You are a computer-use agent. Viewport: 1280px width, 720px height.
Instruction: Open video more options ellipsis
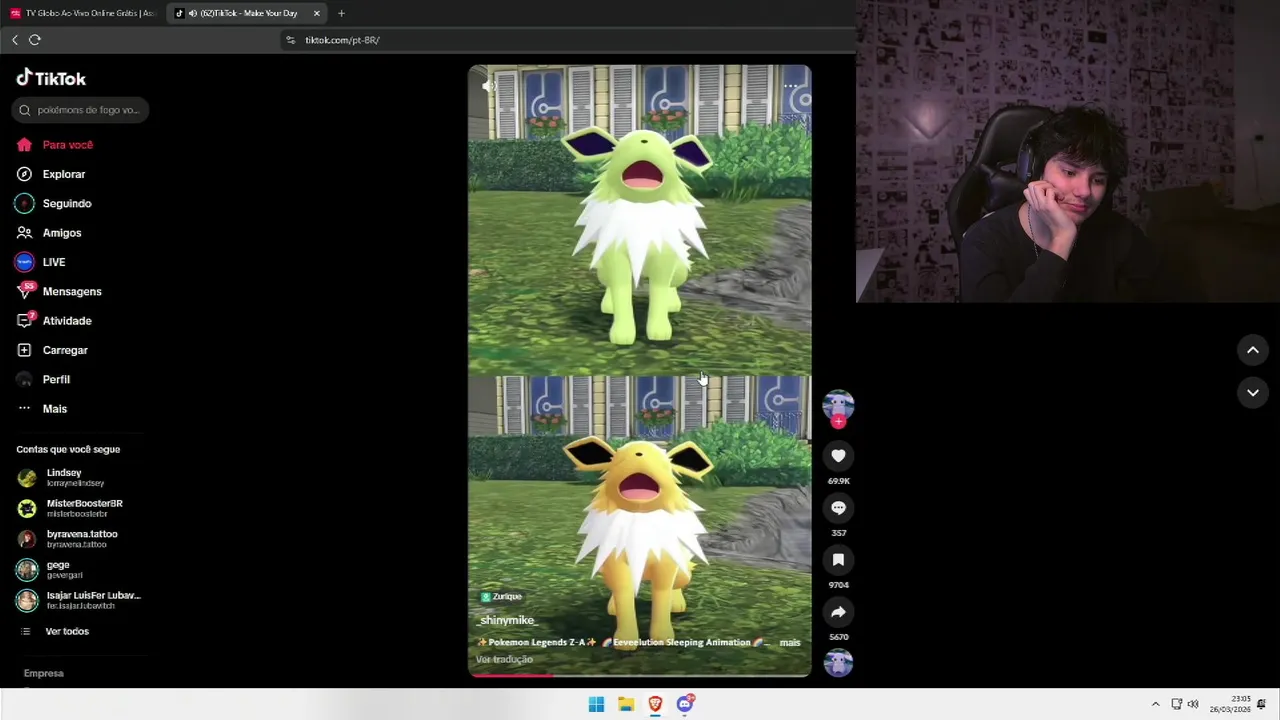coord(791,86)
